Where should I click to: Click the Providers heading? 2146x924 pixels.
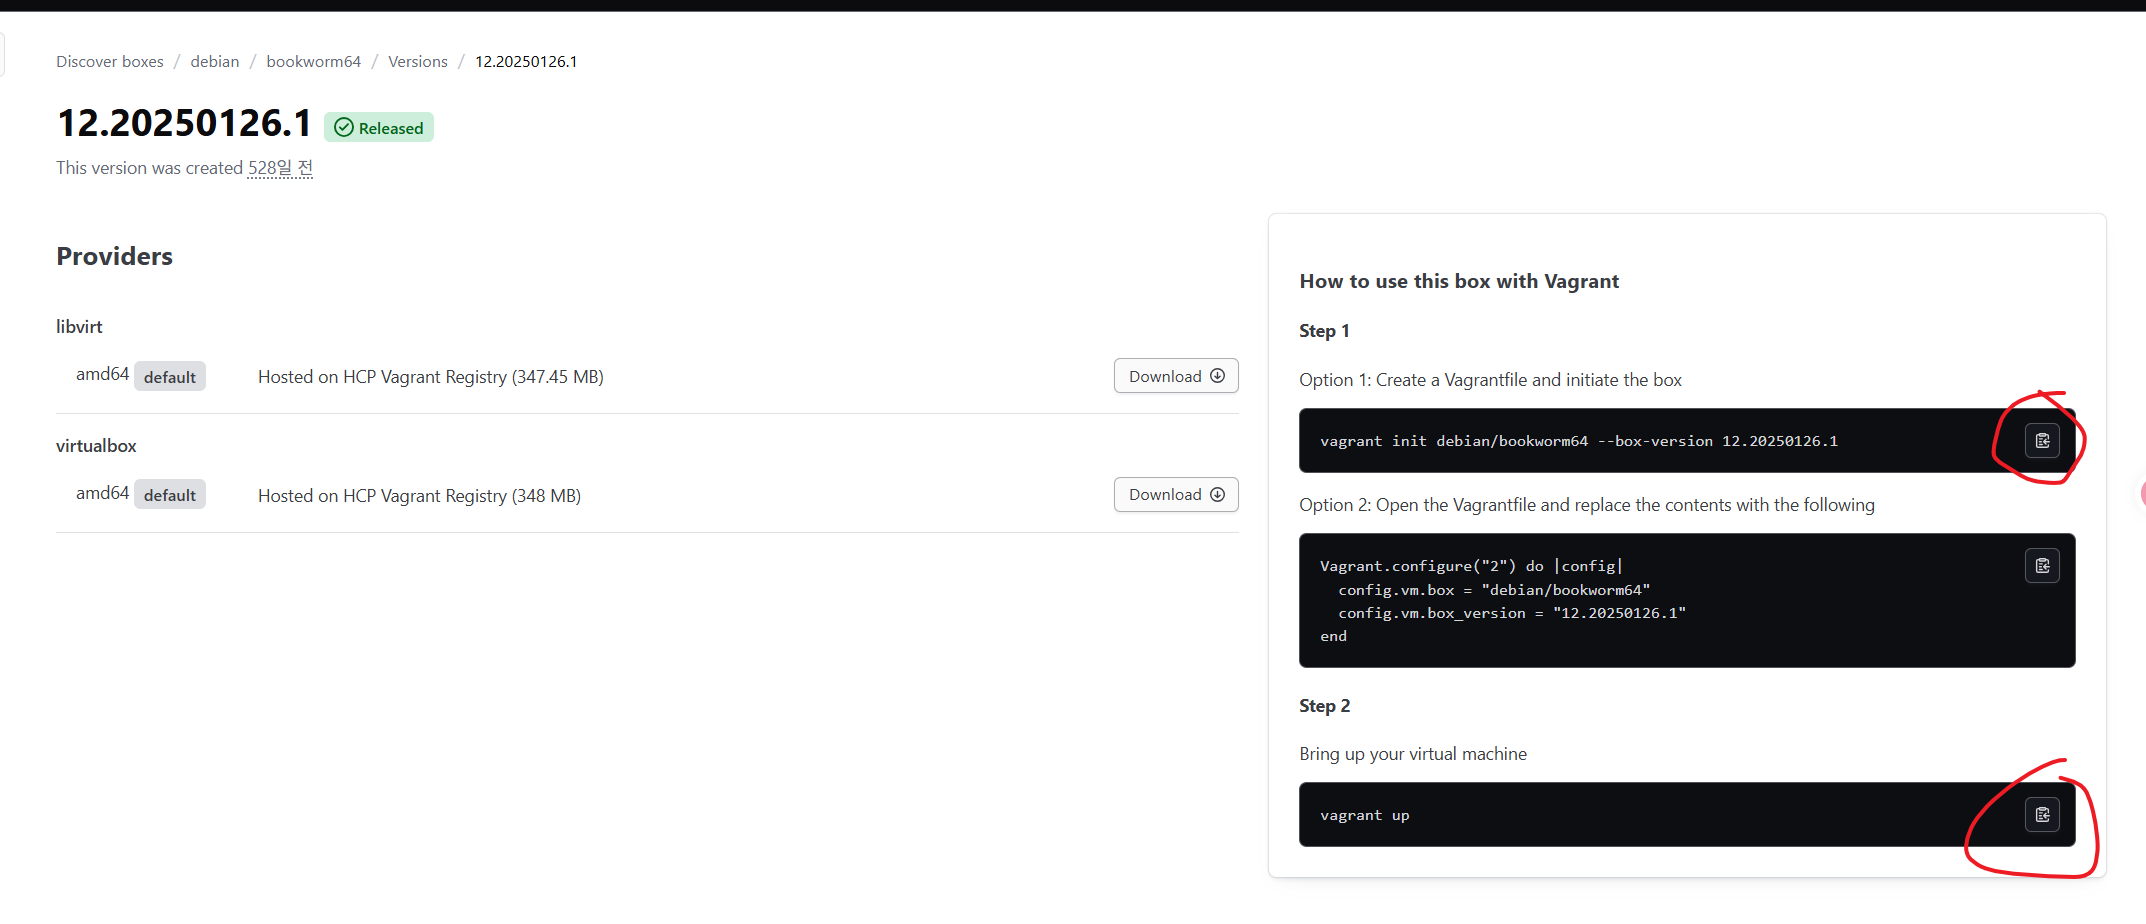(115, 257)
